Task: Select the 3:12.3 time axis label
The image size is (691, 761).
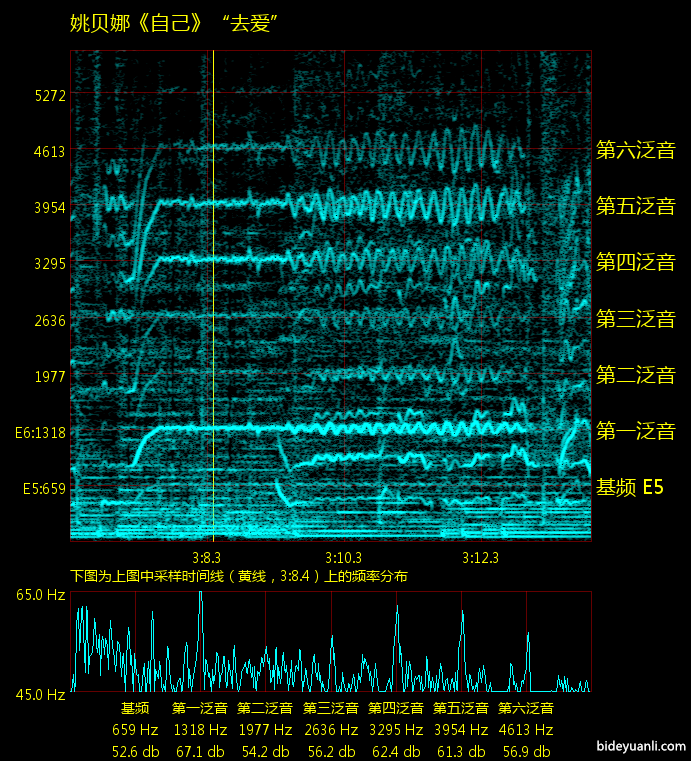Action: tap(480, 557)
